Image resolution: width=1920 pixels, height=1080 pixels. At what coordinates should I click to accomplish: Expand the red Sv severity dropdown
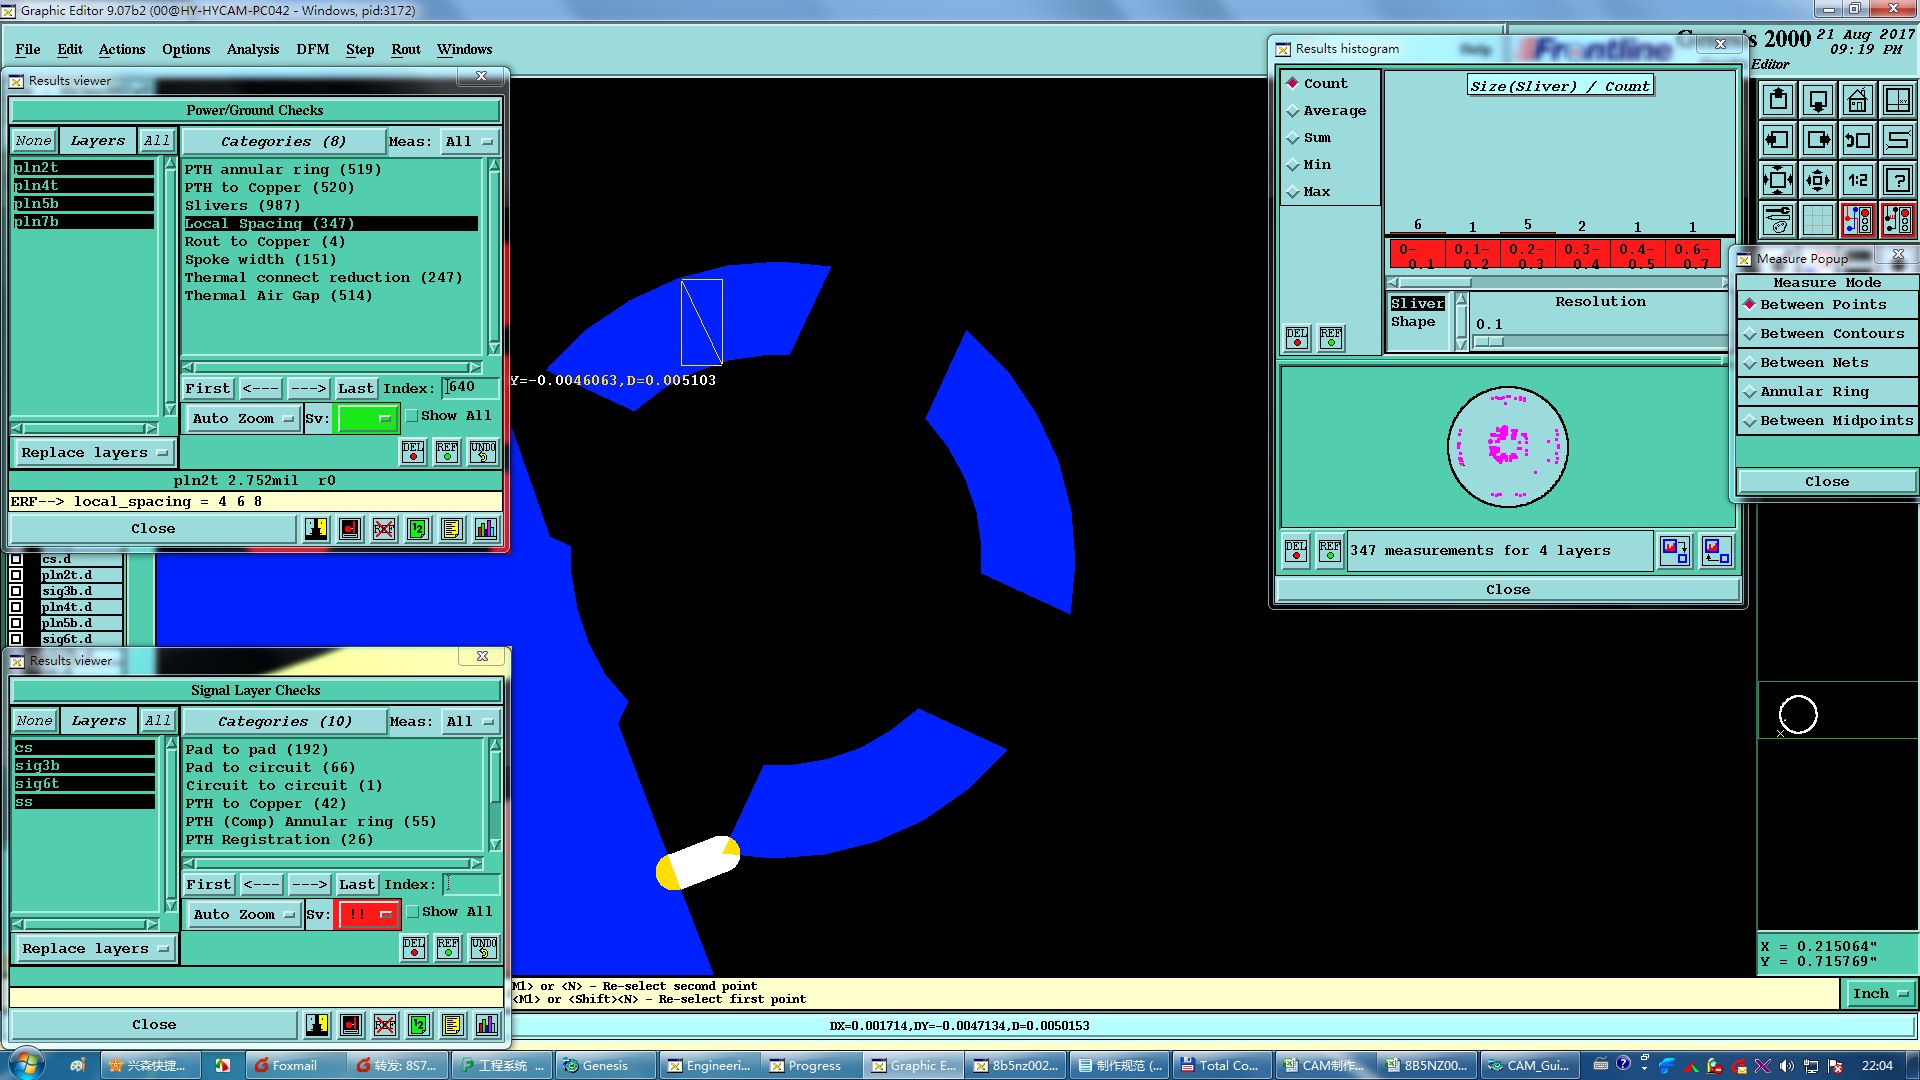point(367,914)
